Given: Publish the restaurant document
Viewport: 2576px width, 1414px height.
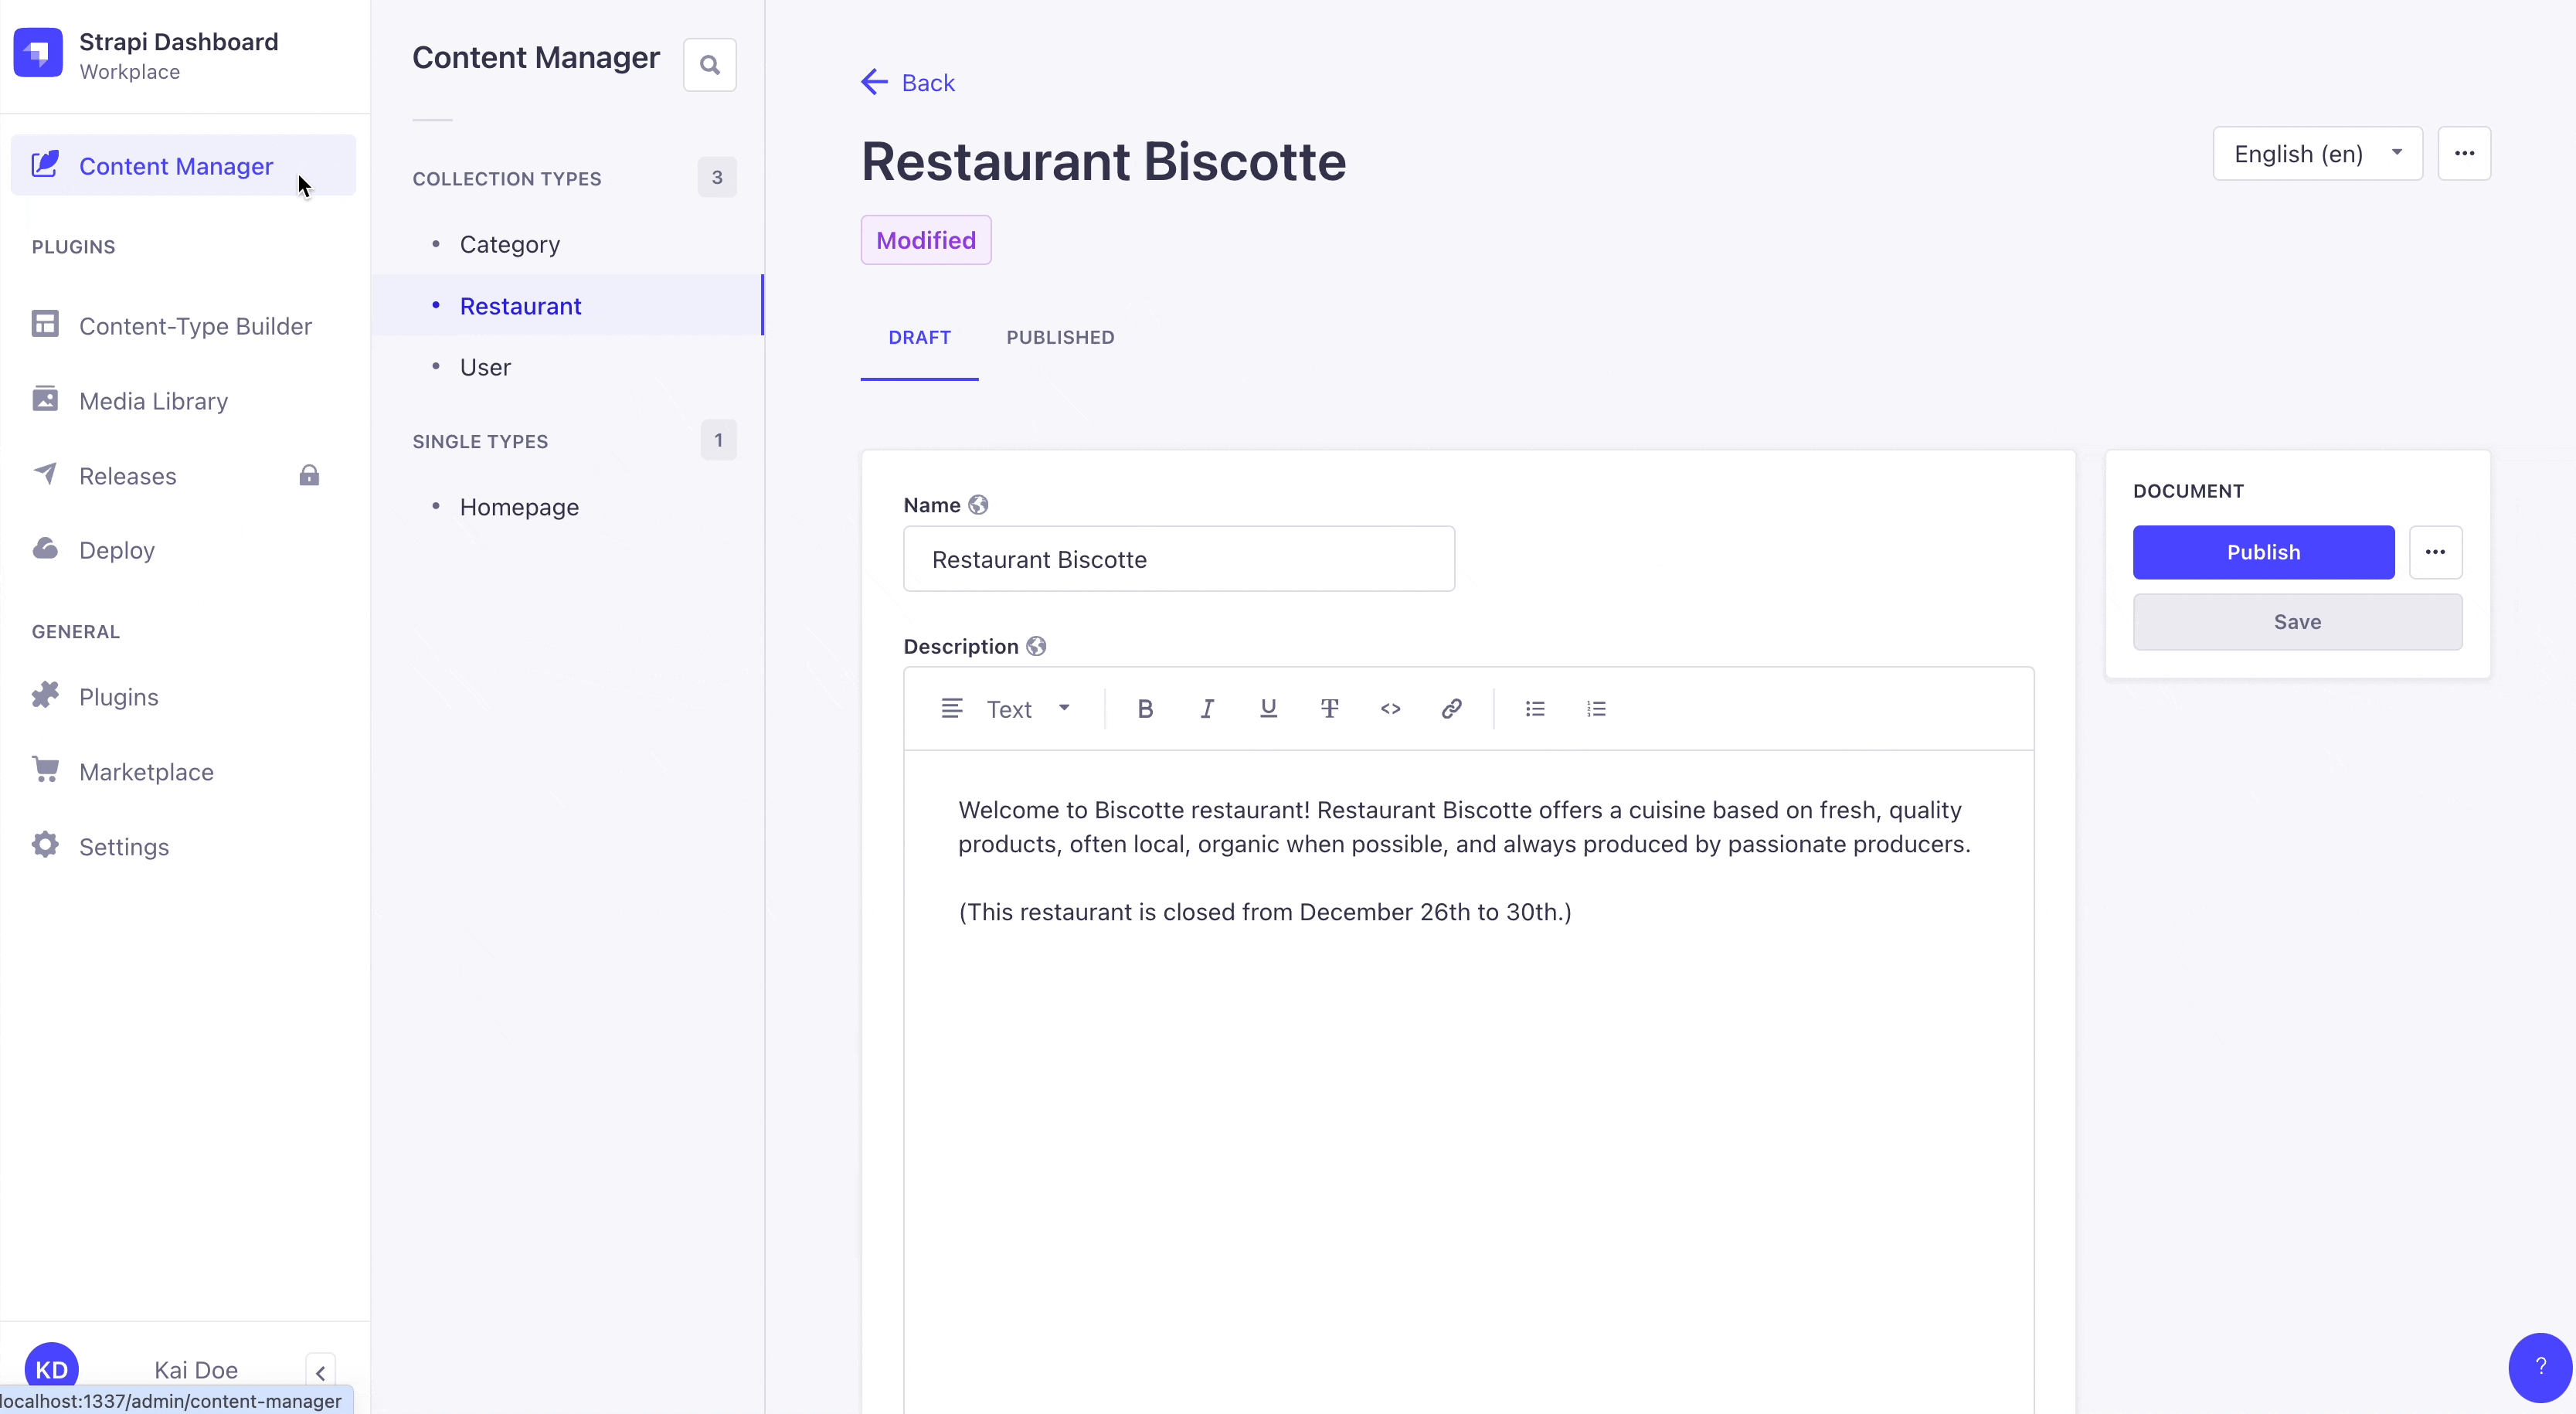Looking at the screenshot, I should 2263,552.
